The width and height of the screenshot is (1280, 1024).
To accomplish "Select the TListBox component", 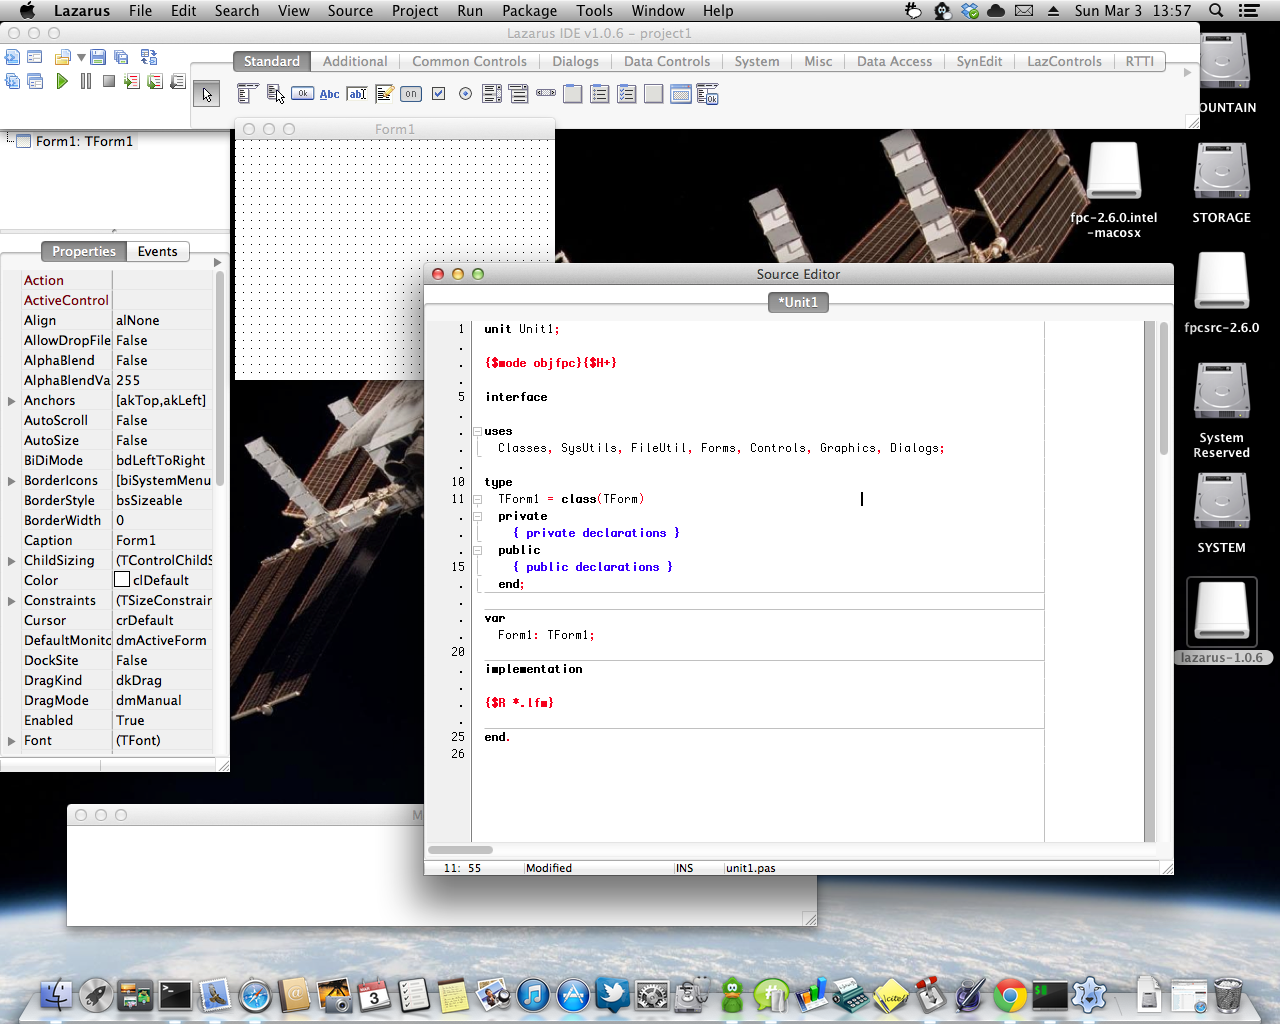I will pyautogui.click(x=492, y=94).
